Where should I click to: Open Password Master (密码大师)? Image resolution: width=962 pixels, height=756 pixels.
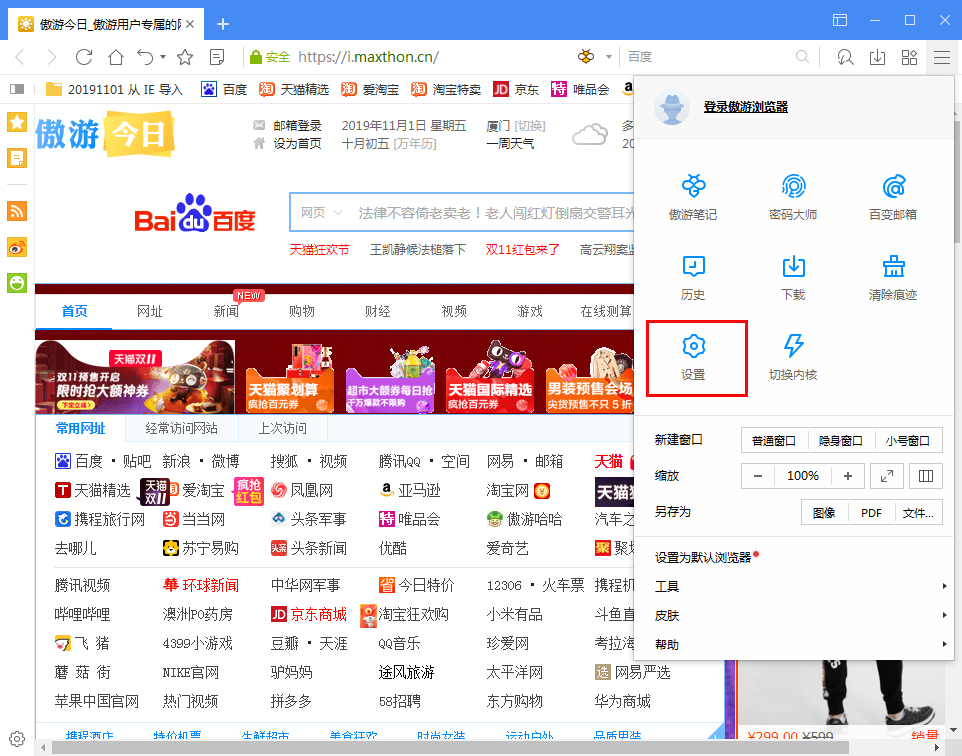pos(794,195)
